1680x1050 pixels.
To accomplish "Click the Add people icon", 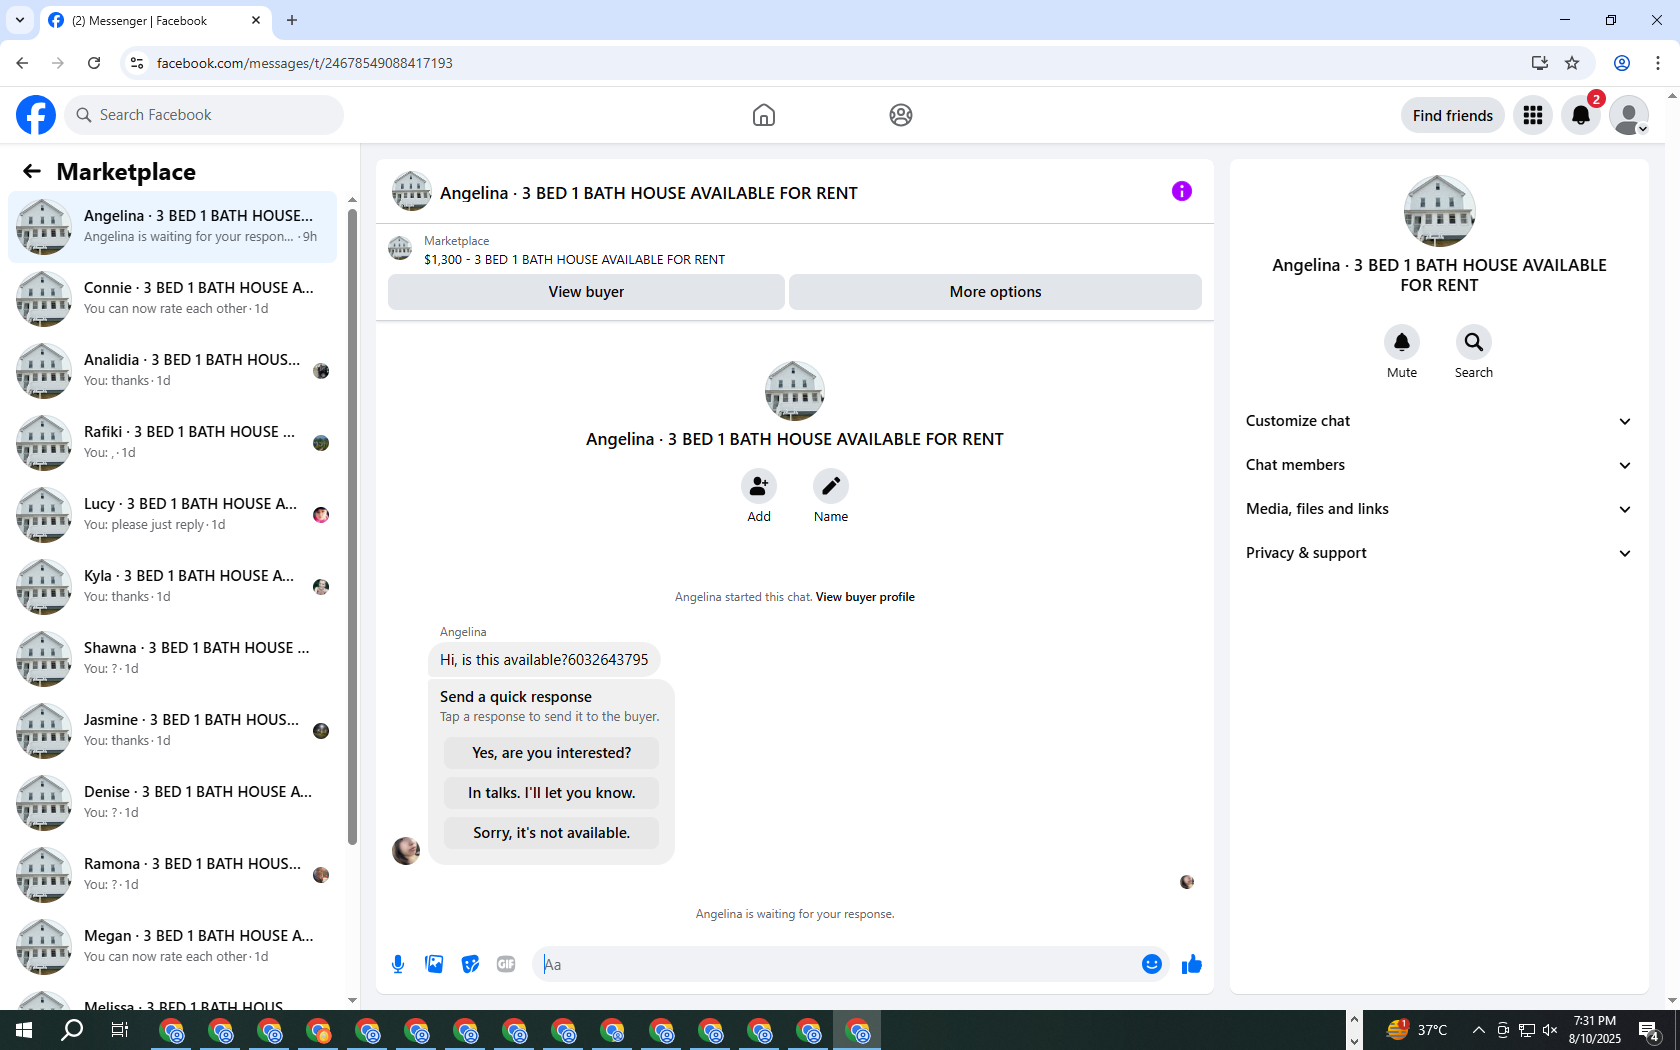I will (x=759, y=486).
